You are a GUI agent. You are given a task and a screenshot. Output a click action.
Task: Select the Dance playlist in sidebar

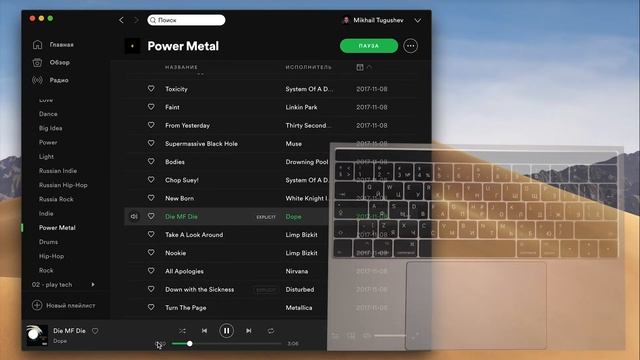[x=48, y=114]
